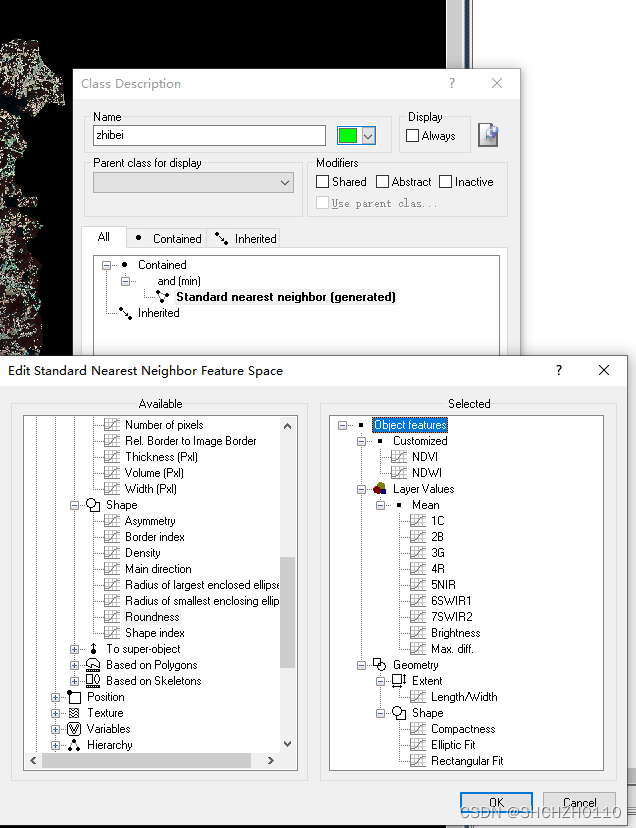Click the Cancel button

tap(579, 803)
